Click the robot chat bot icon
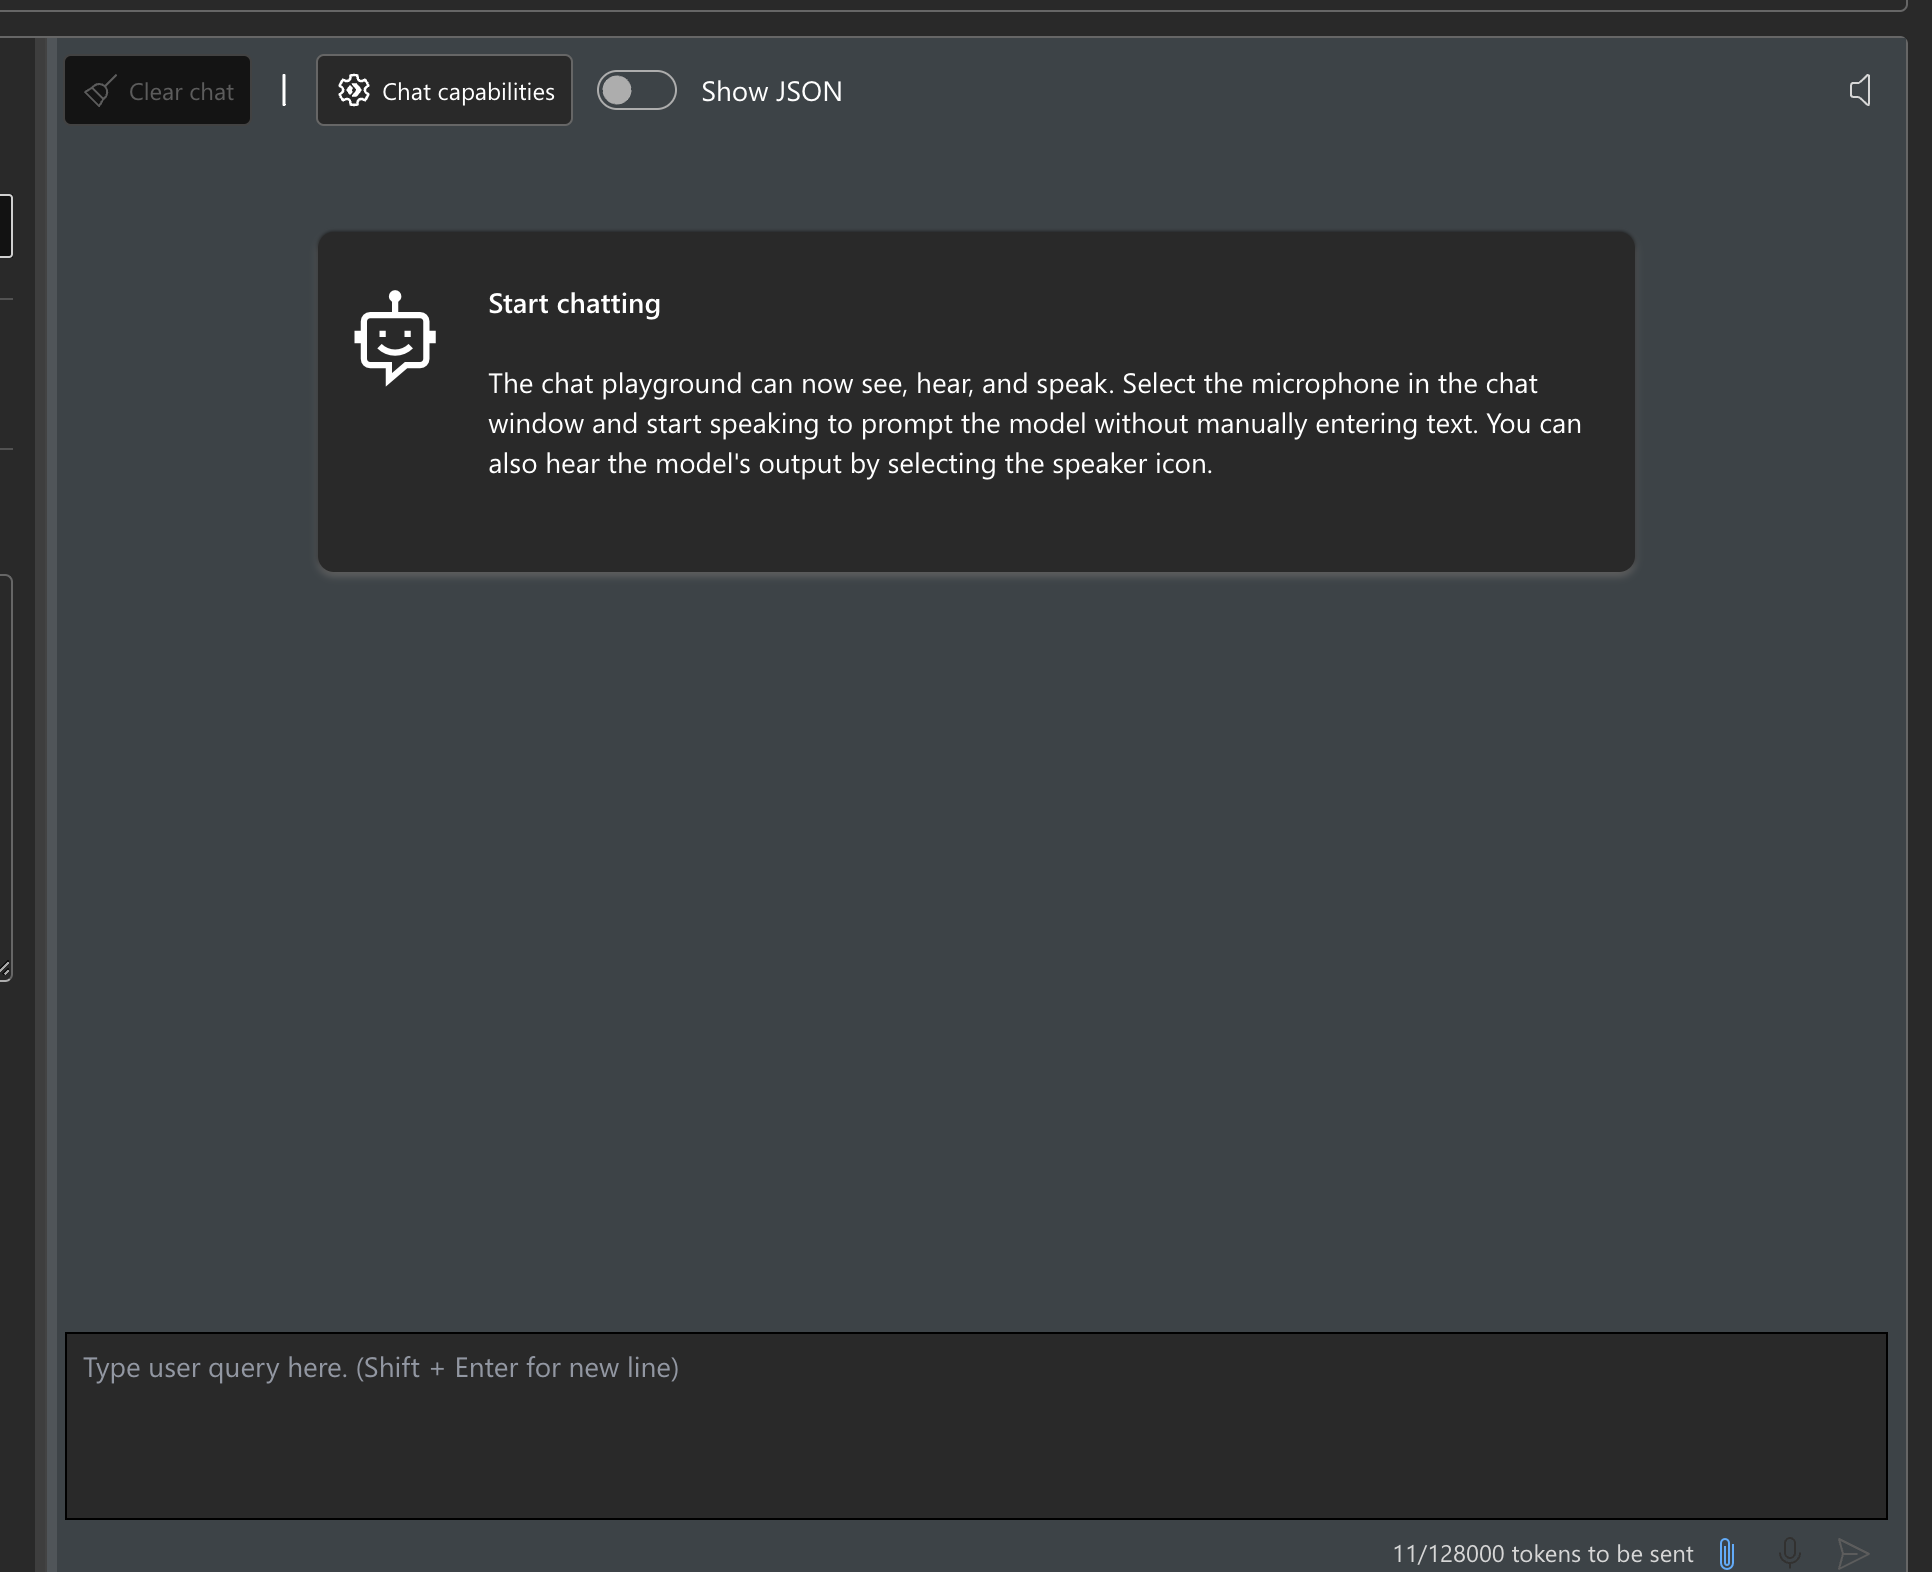The width and height of the screenshot is (1932, 1572). point(395,339)
